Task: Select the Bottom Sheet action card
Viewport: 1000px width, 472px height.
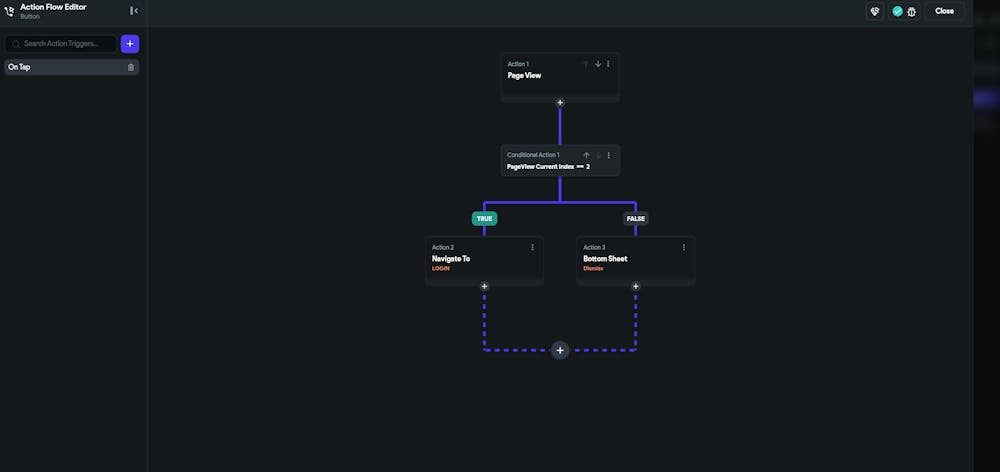Action: 636,260
